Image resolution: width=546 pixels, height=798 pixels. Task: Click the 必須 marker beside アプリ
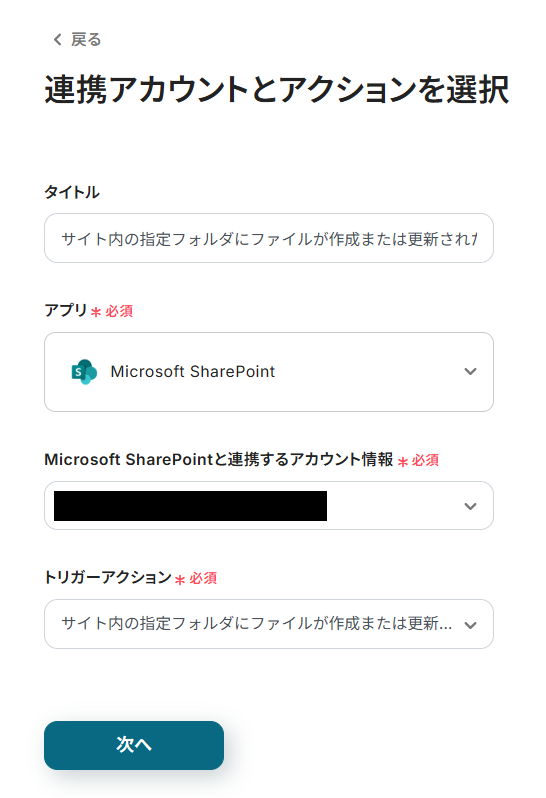[119, 311]
